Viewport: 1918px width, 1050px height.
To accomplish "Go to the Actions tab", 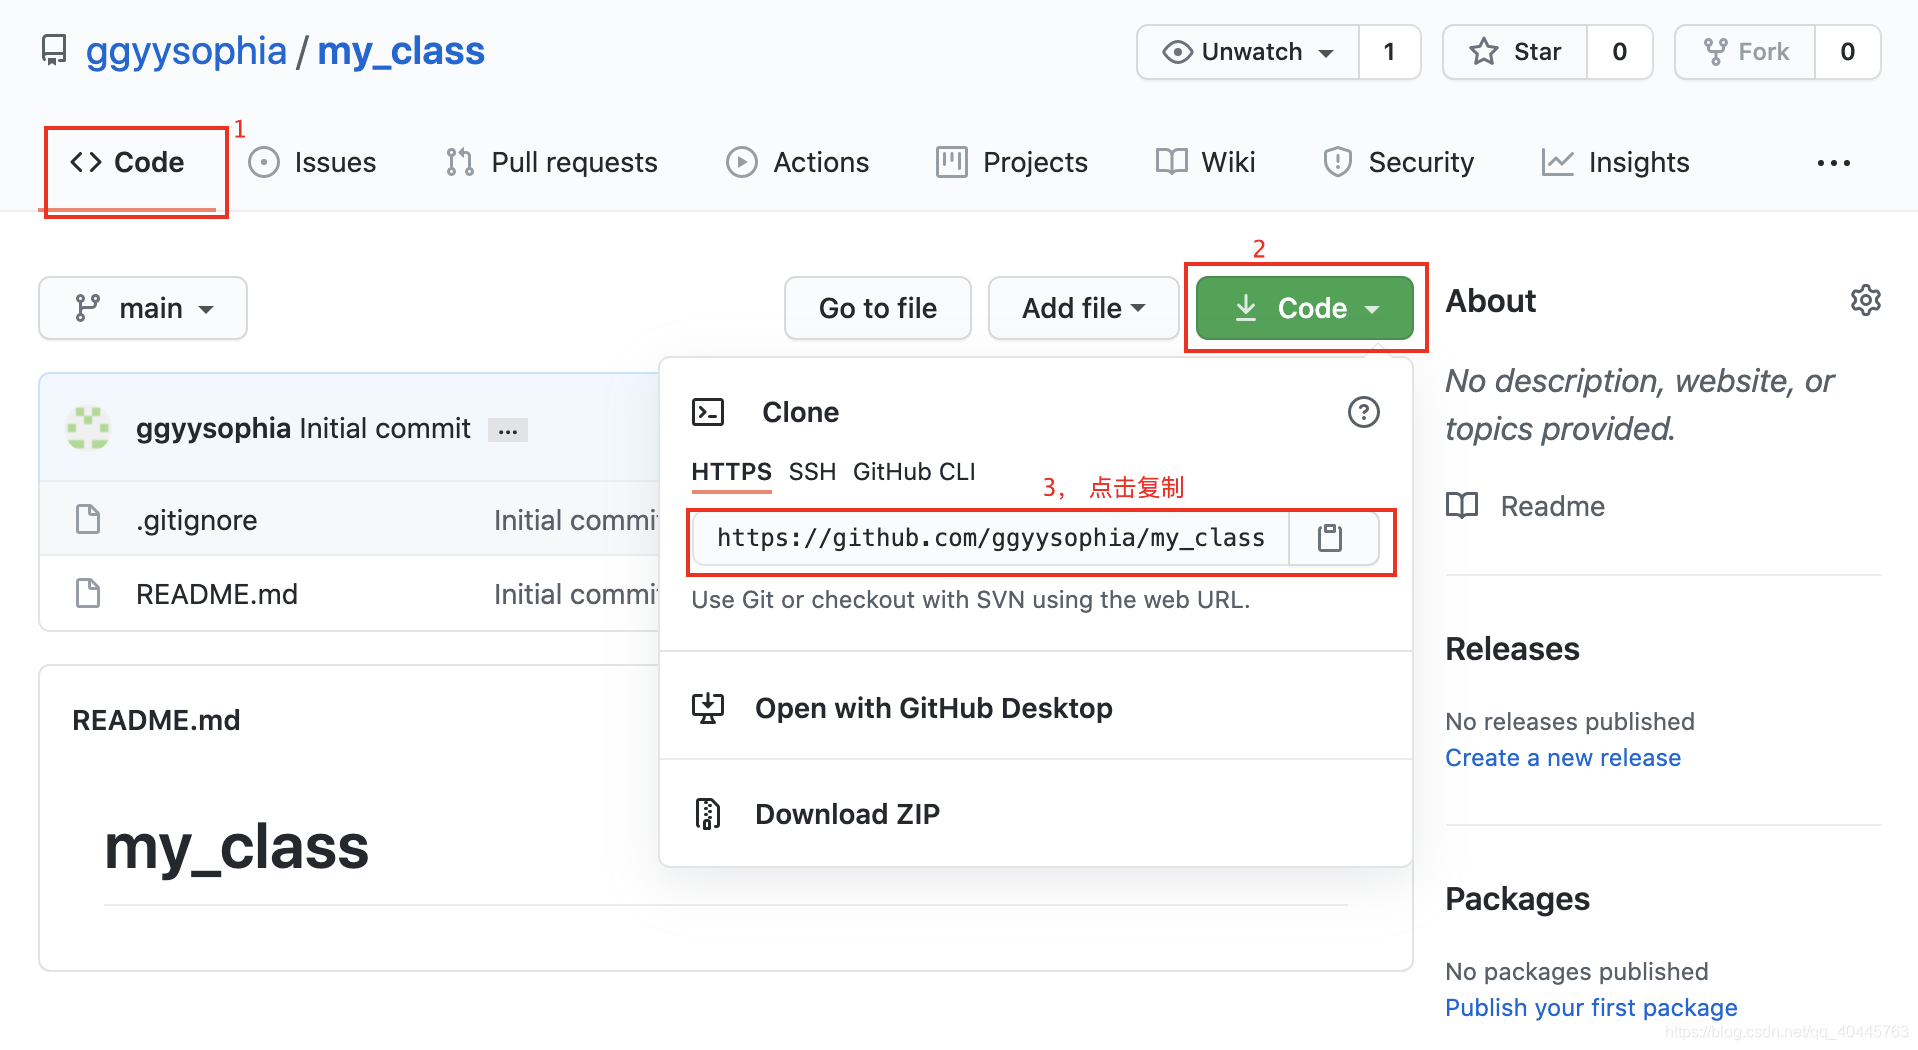I will coord(798,162).
